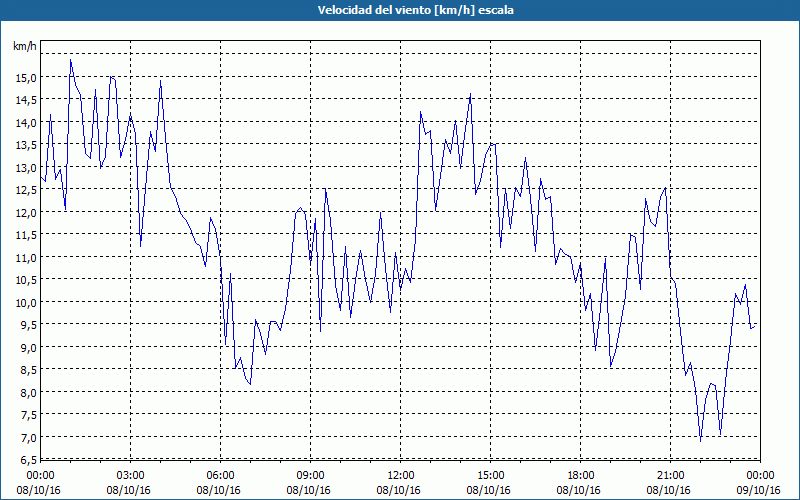Click the lowest dip near 22:00
The image size is (800, 500).
701,441
